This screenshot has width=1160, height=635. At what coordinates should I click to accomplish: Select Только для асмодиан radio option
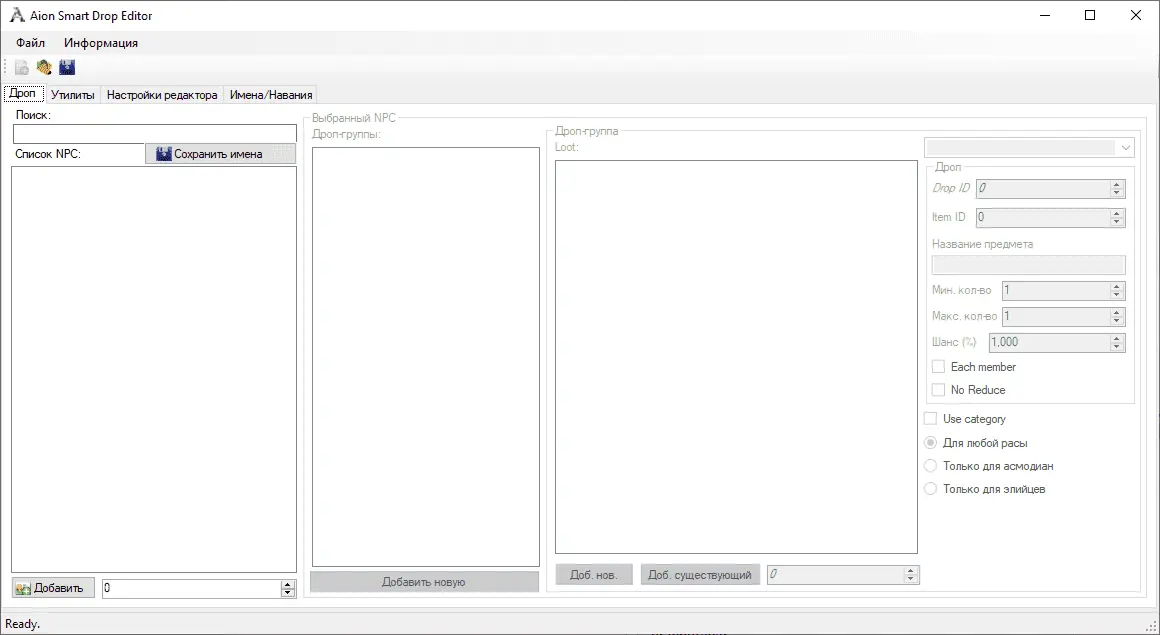(x=931, y=466)
